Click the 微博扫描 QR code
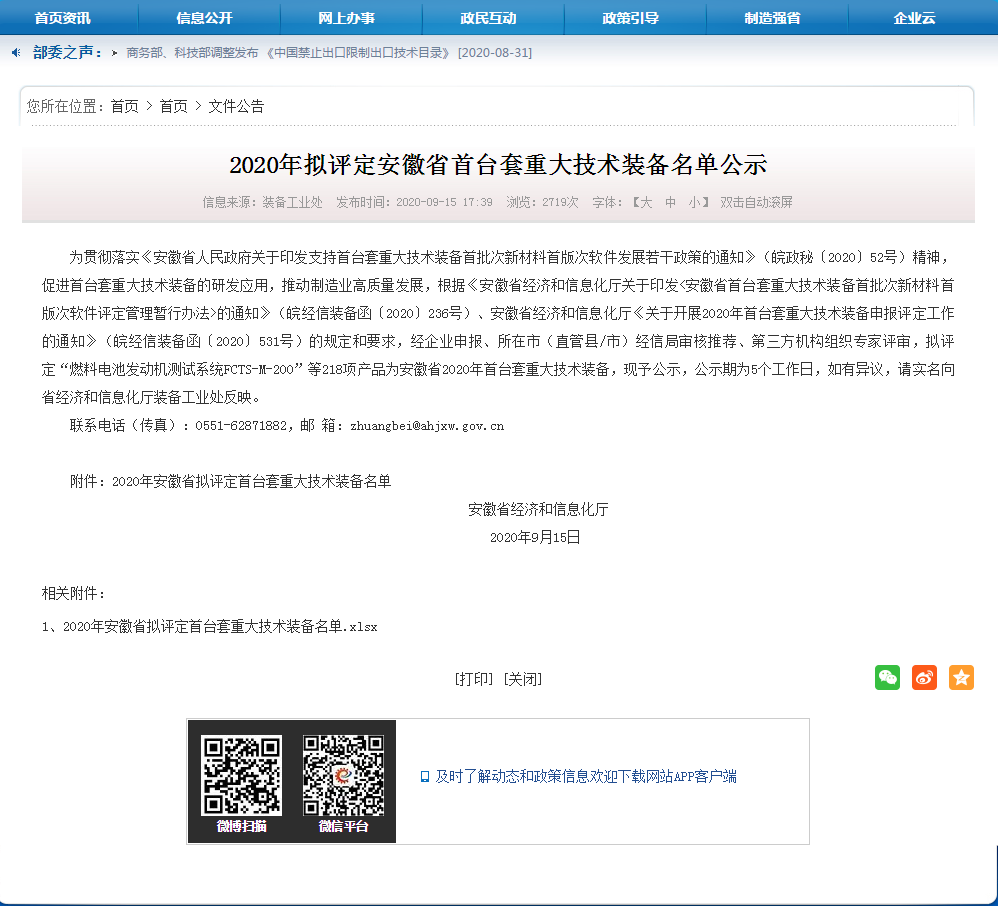The width and height of the screenshot is (998, 906). point(241,775)
